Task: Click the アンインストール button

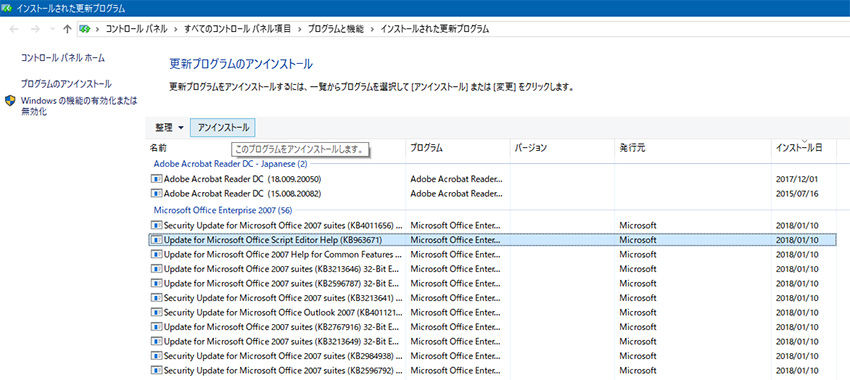Action: coord(223,128)
